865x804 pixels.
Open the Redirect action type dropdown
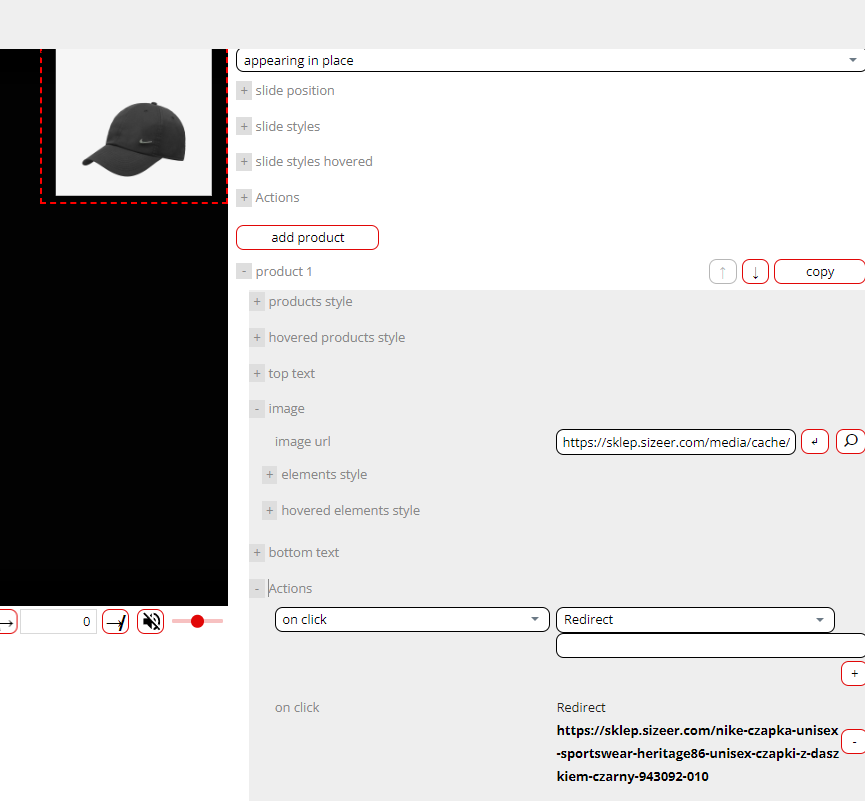click(695, 620)
